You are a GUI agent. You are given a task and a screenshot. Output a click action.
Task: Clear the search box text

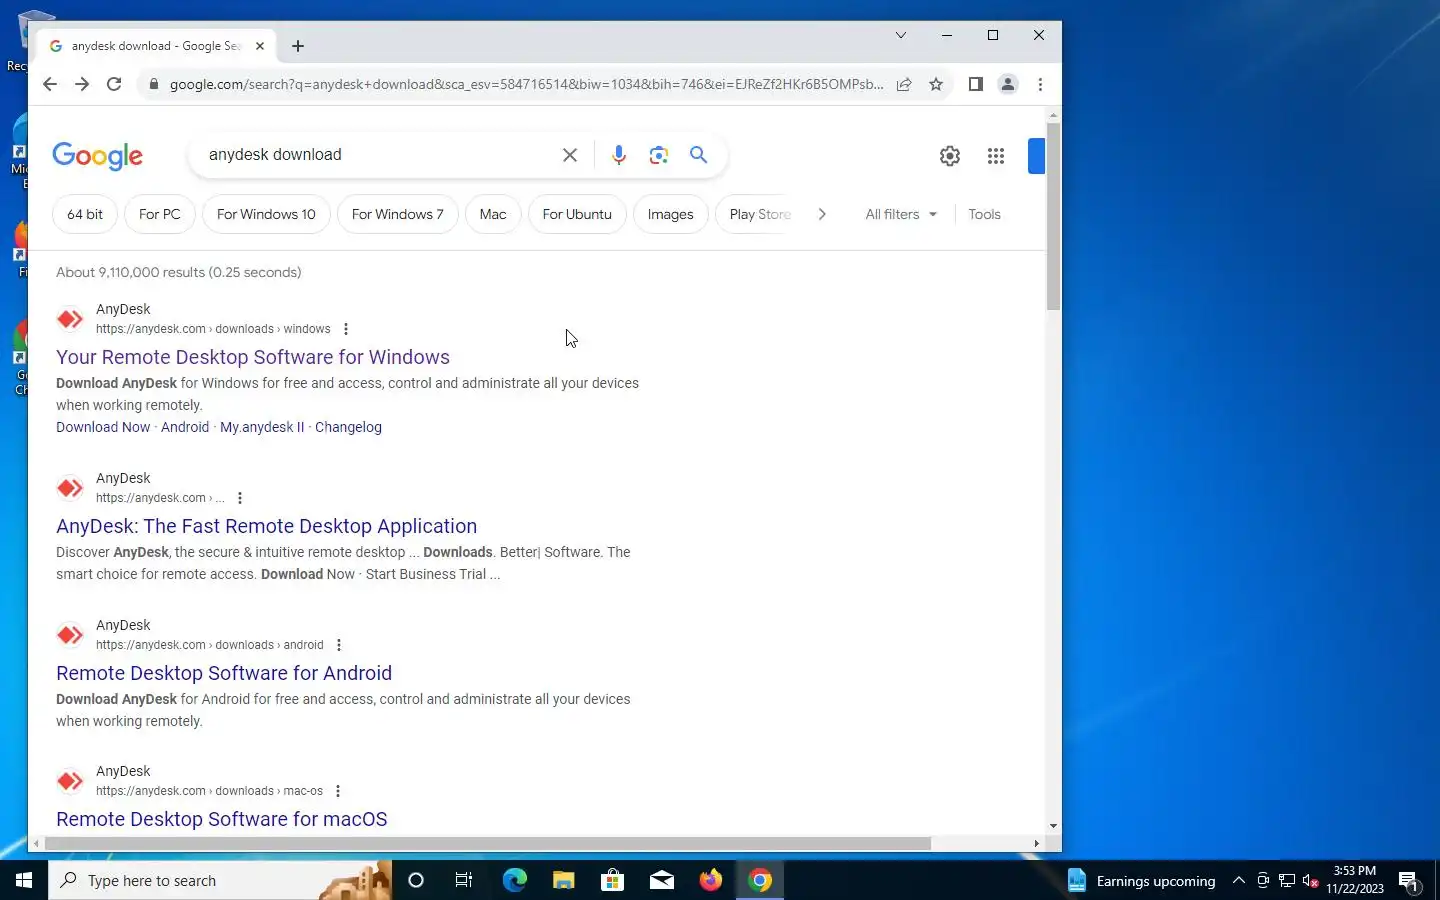tap(570, 155)
